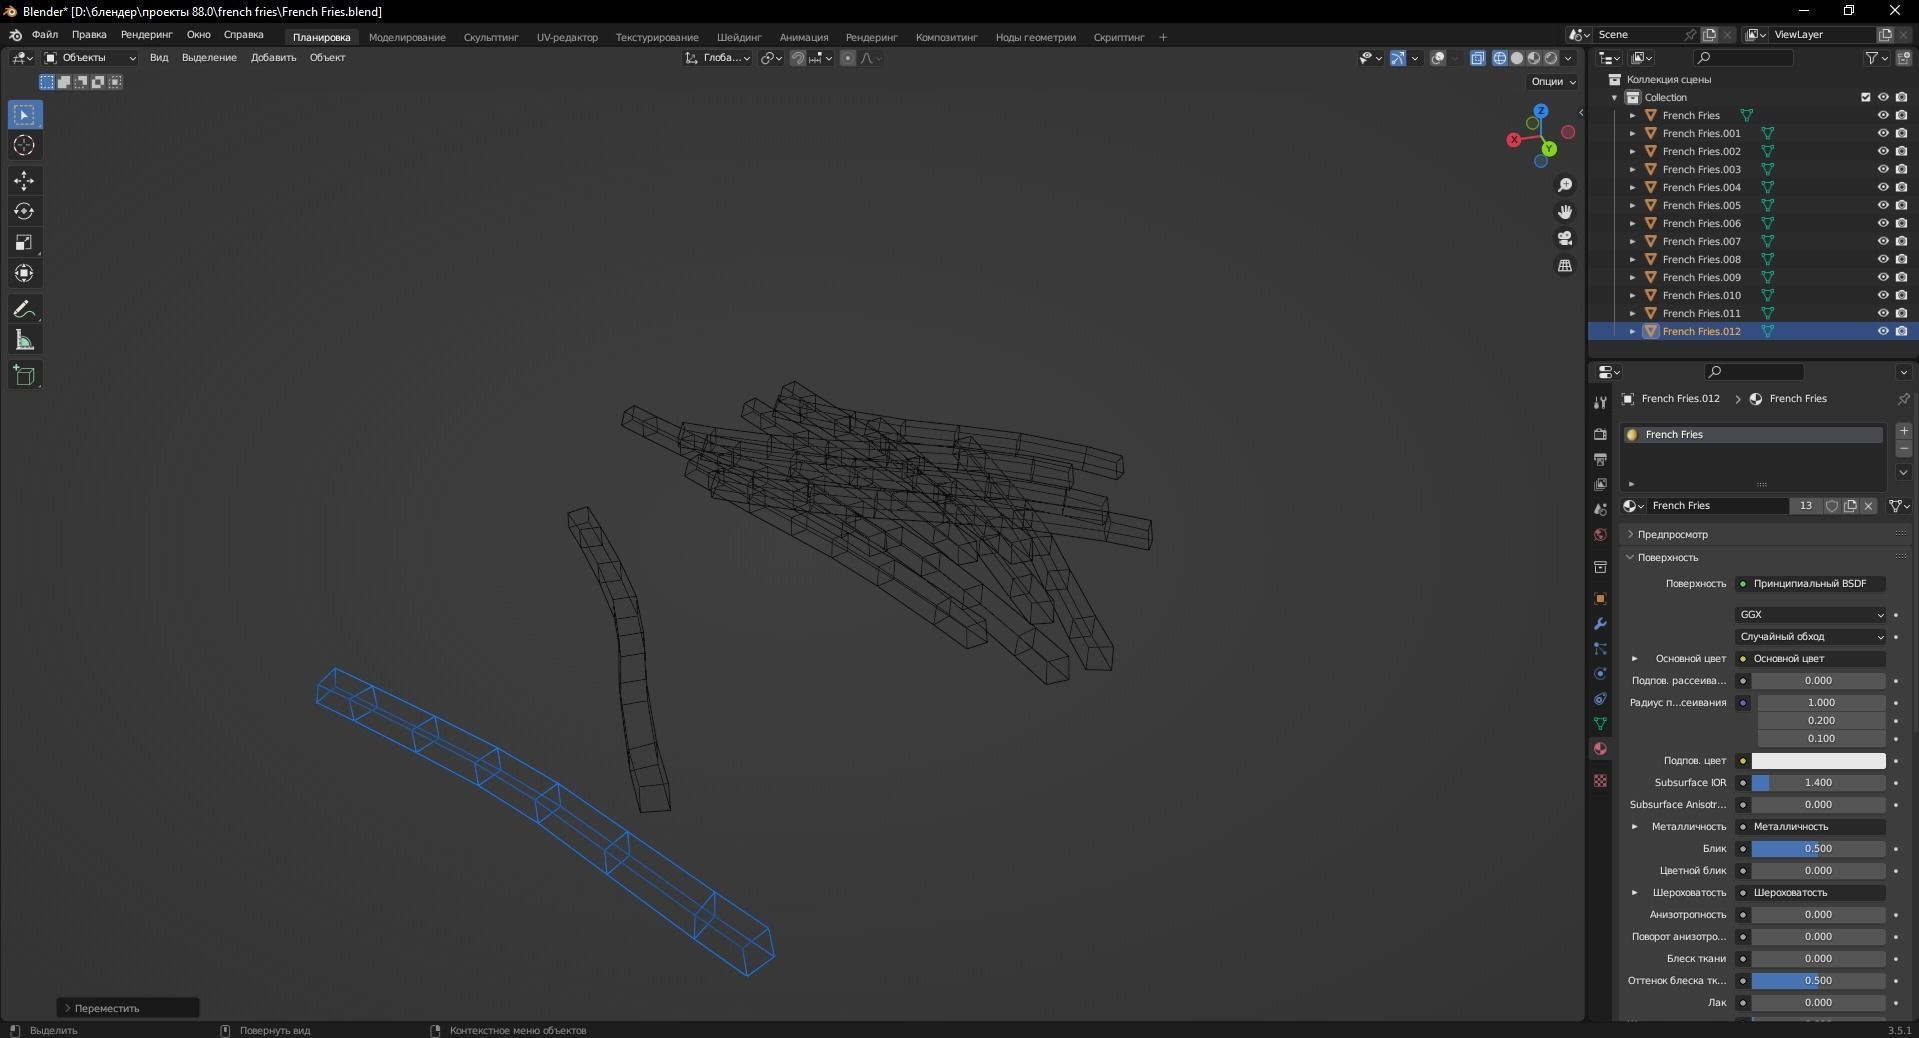Select the Annotate pencil tool
The height and width of the screenshot is (1038, 1919).
(x=25, y=309)
